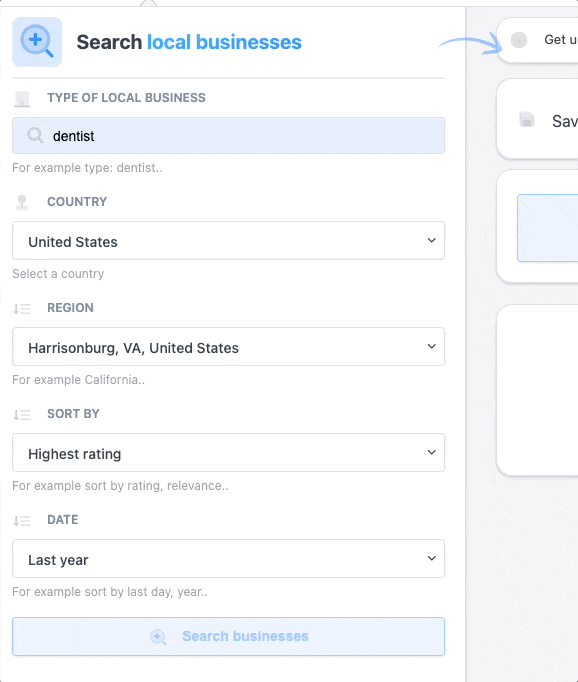Viewport: 578px width, 682px height.
Task: Click the sort-list icon beside Region
Action: [x=22, y=308]
